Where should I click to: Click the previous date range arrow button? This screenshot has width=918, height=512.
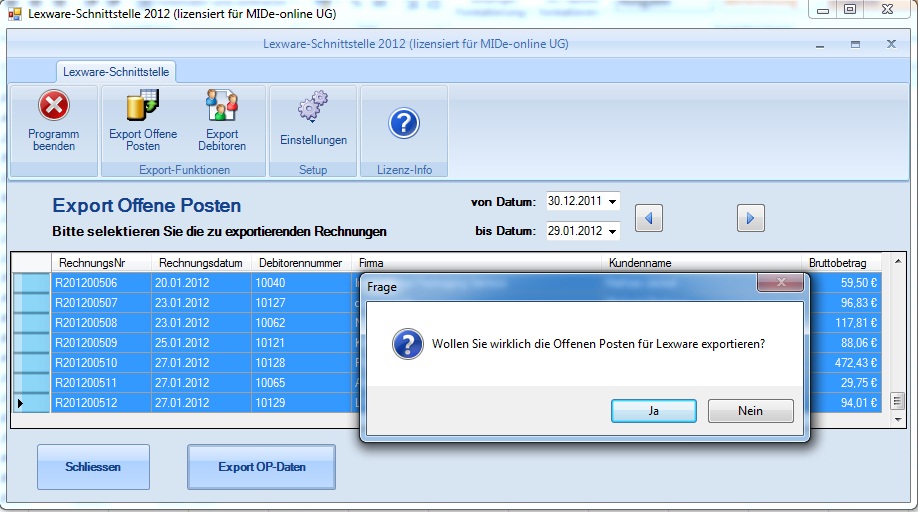[649, 218]
